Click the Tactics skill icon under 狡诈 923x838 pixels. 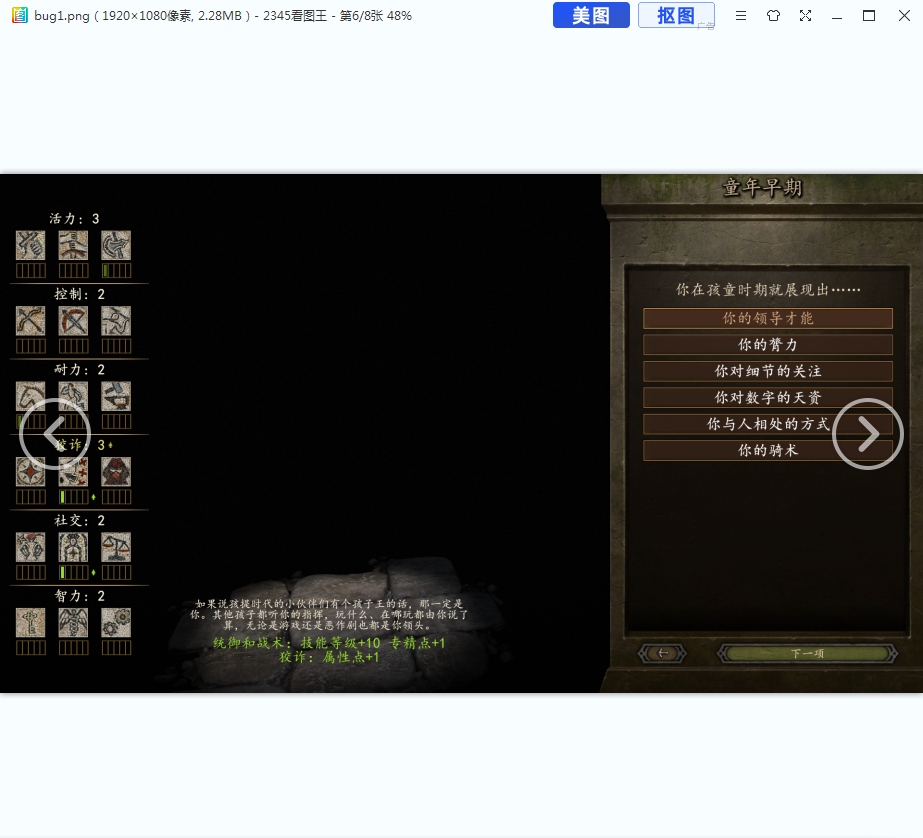(74, 472)
